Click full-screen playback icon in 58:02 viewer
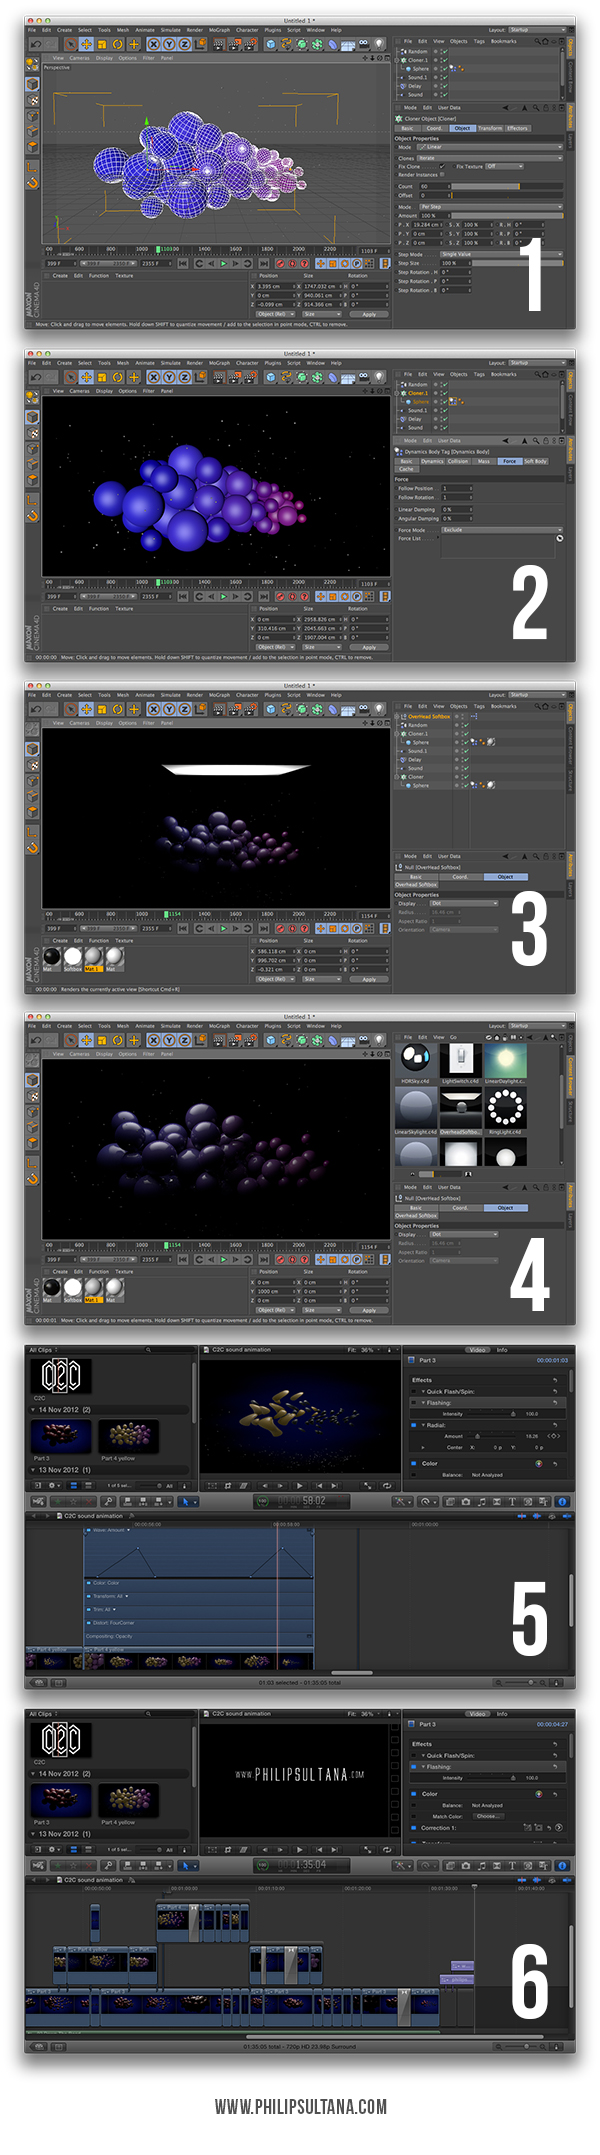 pos(367,1485)
